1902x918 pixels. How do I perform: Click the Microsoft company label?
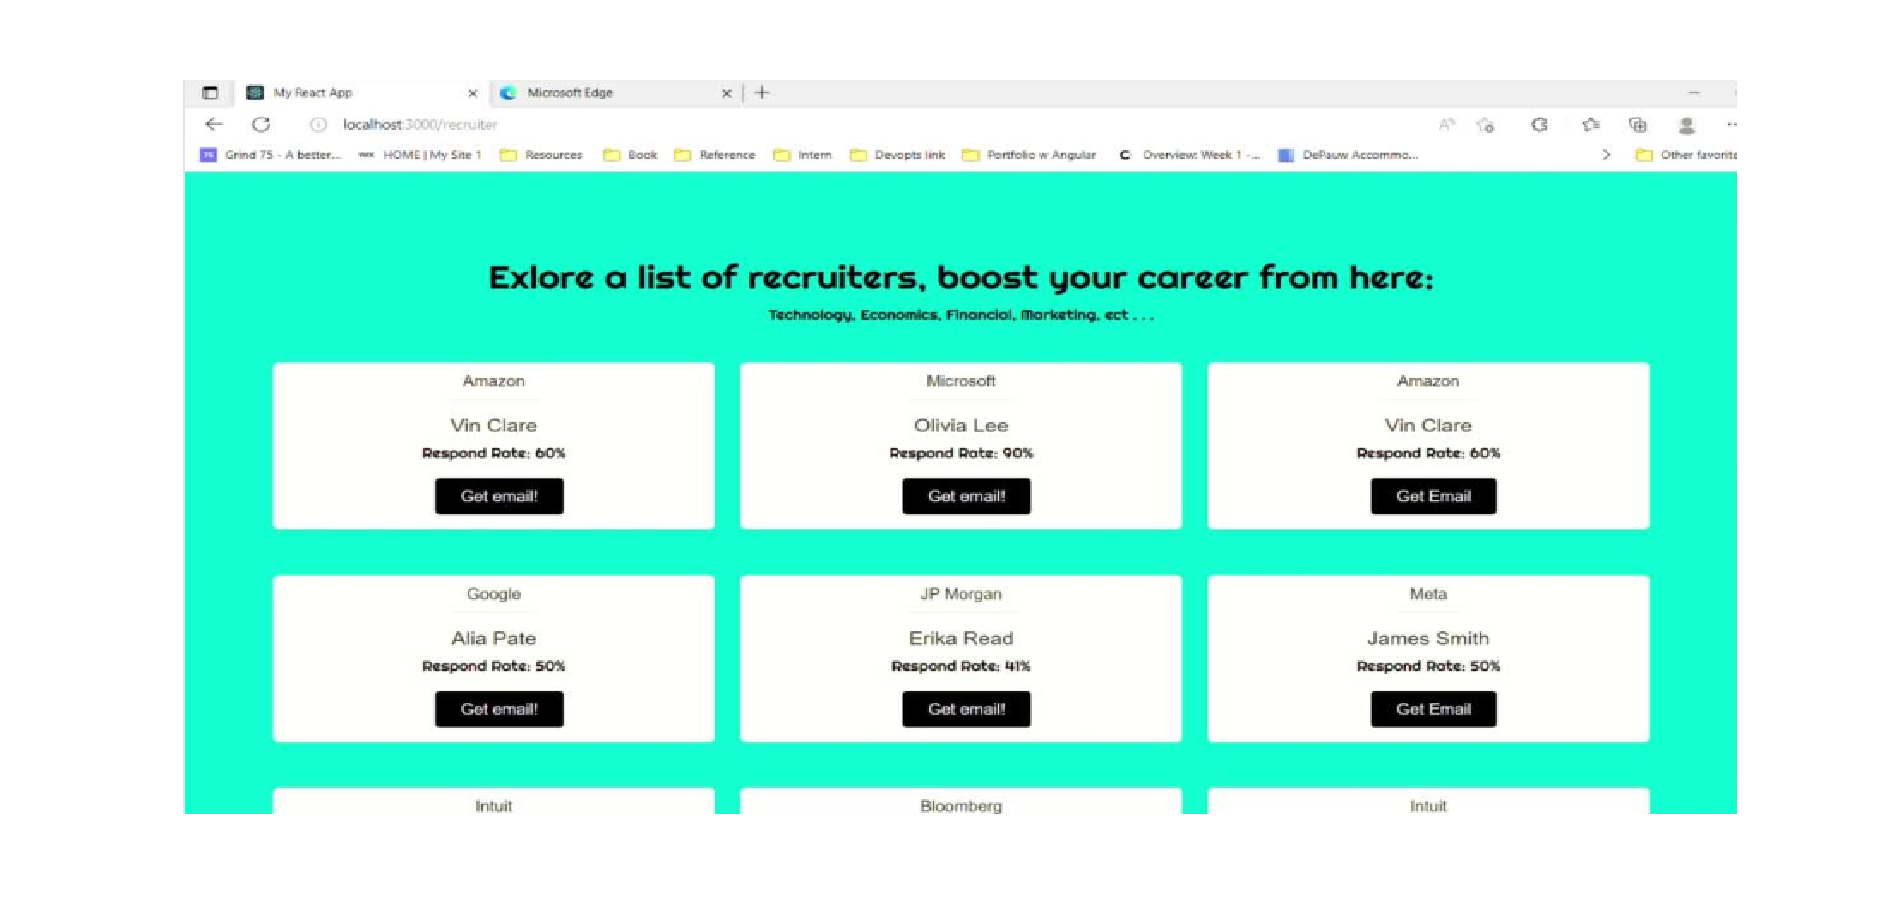coord(961,381)
